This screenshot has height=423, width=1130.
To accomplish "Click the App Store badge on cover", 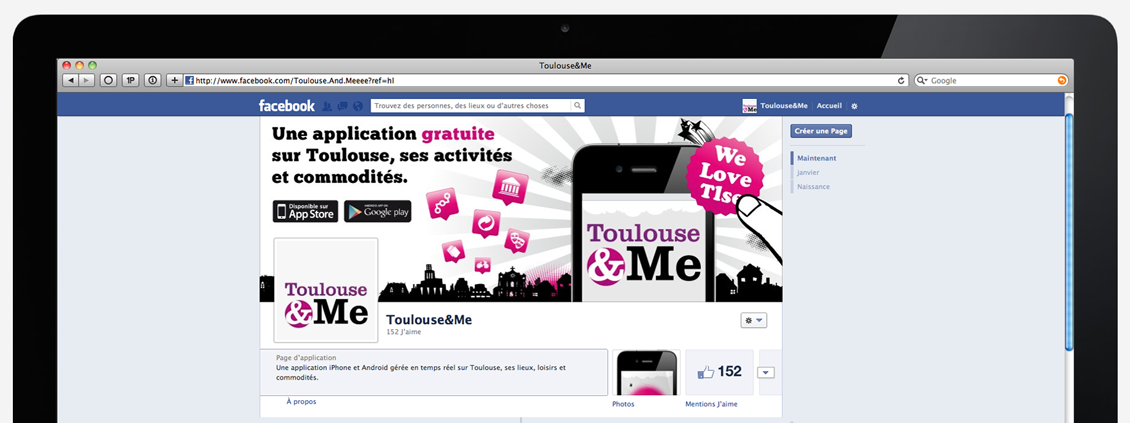I will pos(306,211).
